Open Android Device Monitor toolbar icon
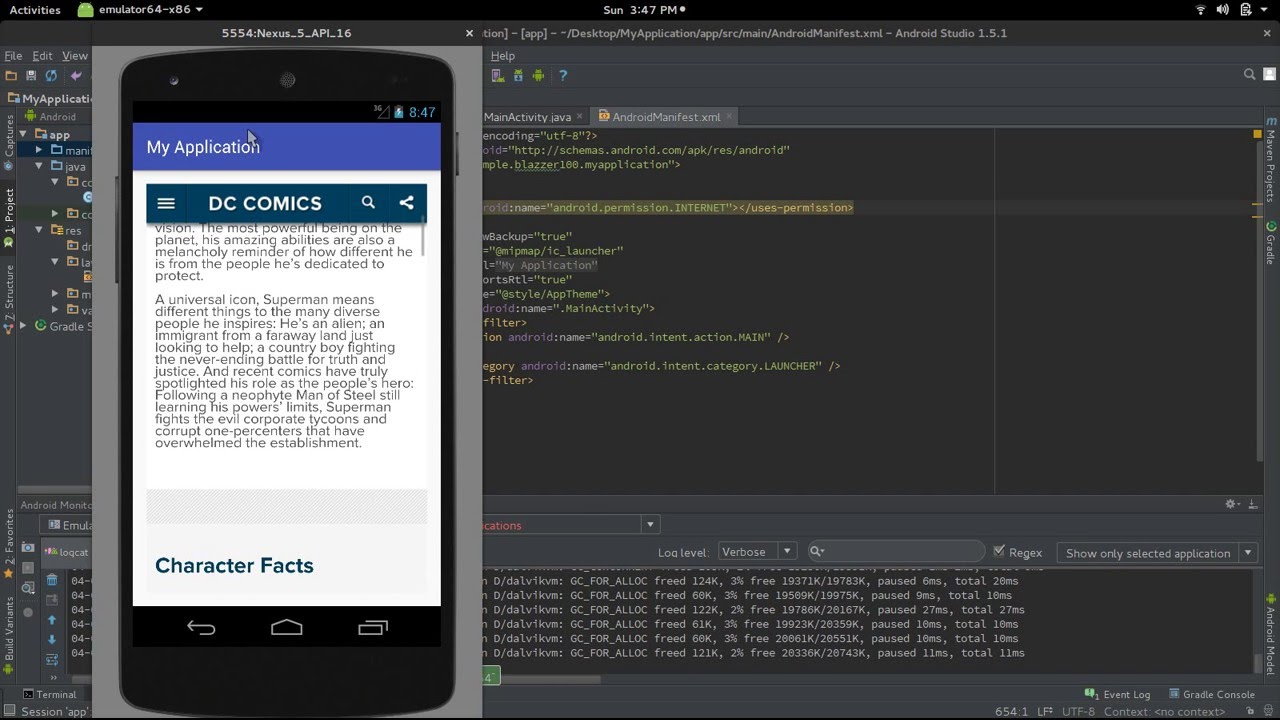The width and height of the screenshot is (1280, 720). [x=539, y=75]
